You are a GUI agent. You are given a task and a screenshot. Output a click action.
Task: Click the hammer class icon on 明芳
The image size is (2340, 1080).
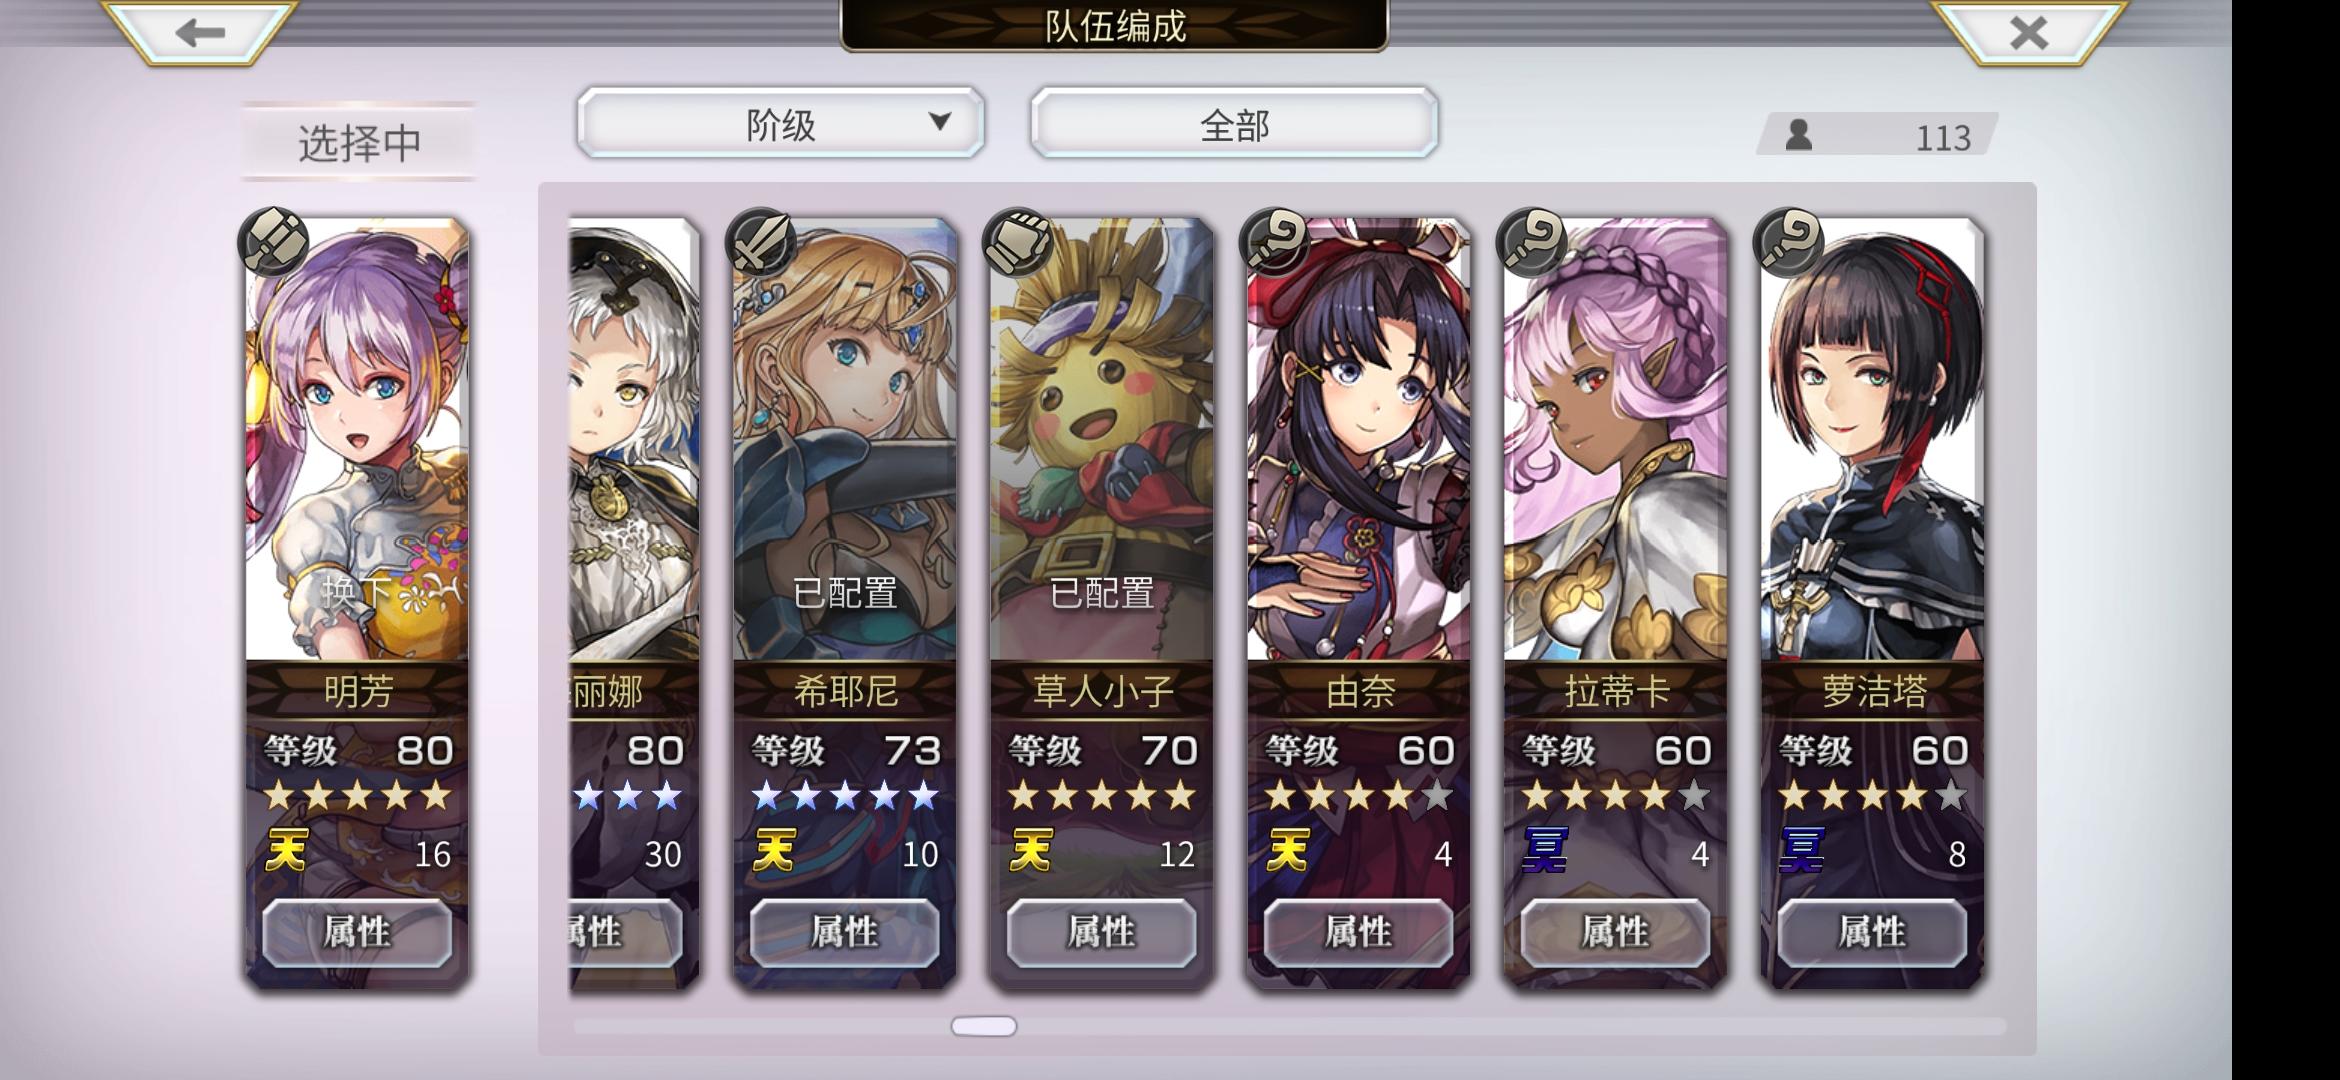(273, 241)
